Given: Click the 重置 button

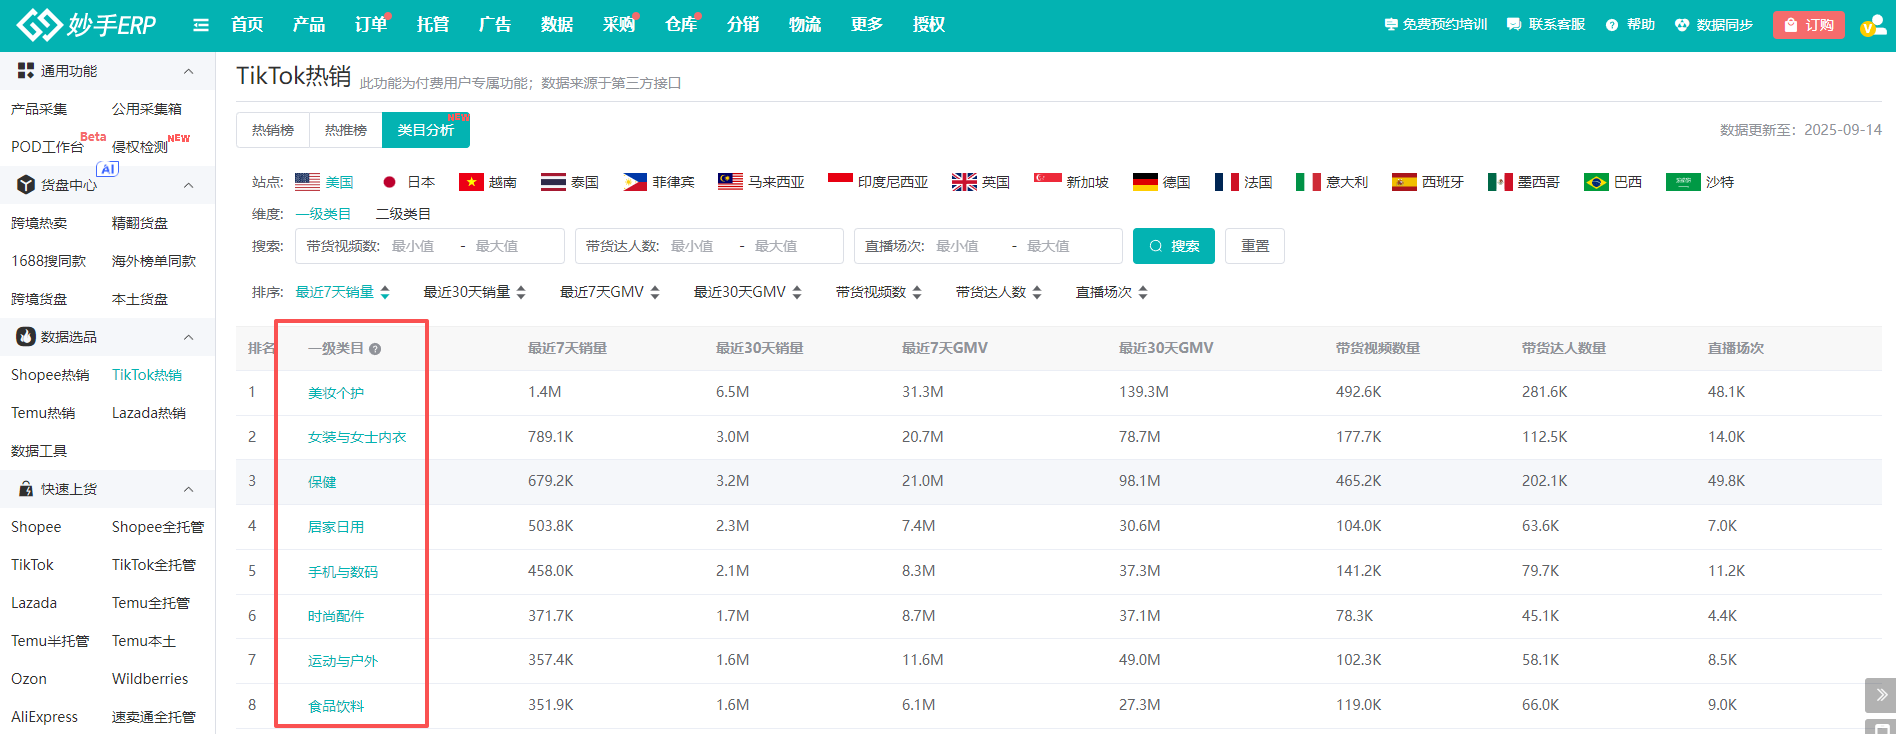Looking at the screenshot, I should 1255,246.
